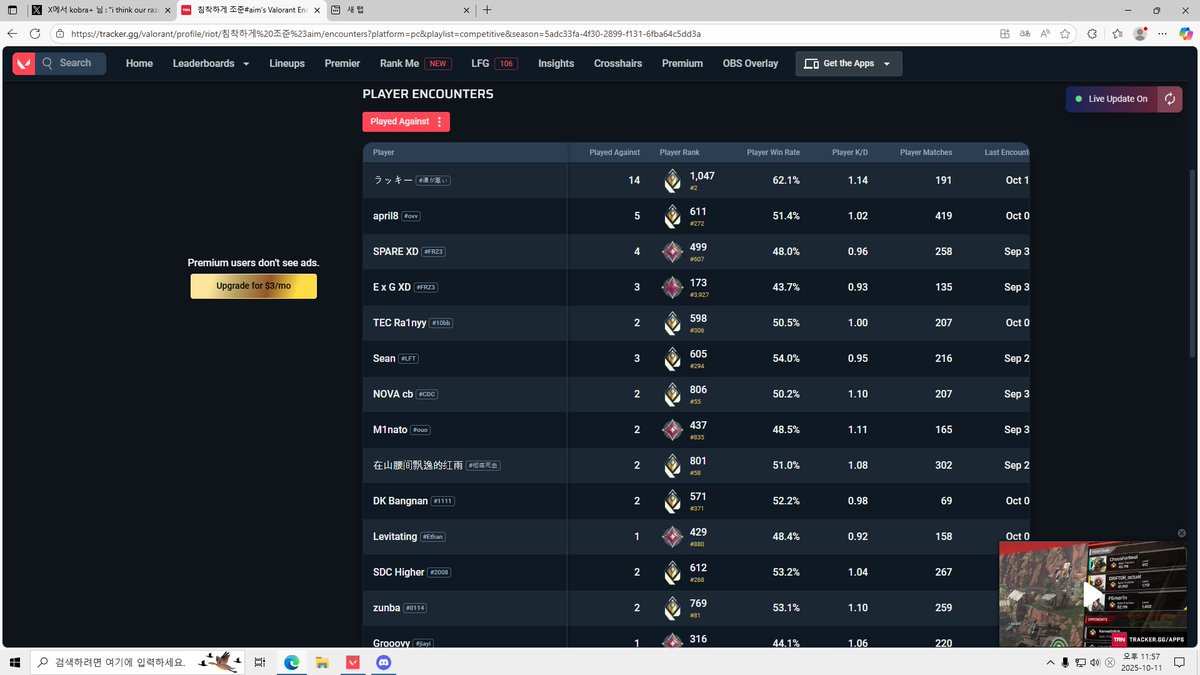Open E x G XD player profile

tap(391, 287)
